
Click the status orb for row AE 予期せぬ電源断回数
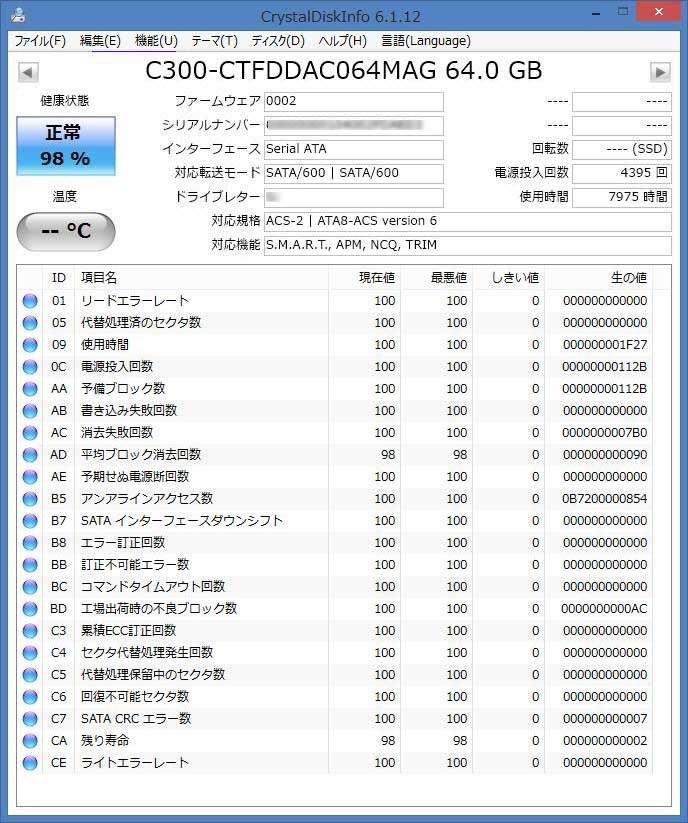pos(30,477)
